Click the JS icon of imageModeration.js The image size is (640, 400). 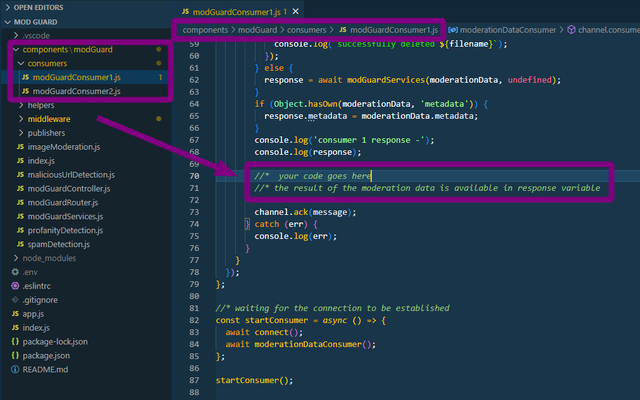pyautogui.click(x=20, y=147)
